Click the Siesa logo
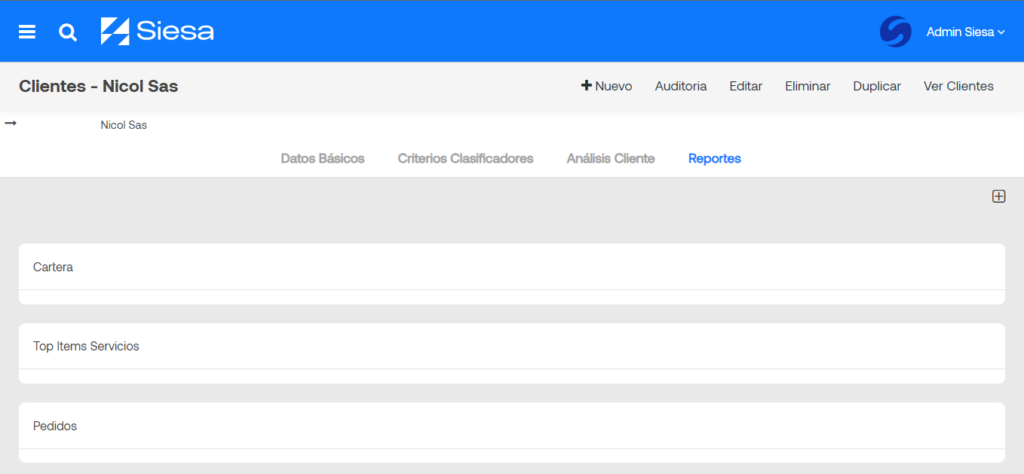 tap(157, 31)
